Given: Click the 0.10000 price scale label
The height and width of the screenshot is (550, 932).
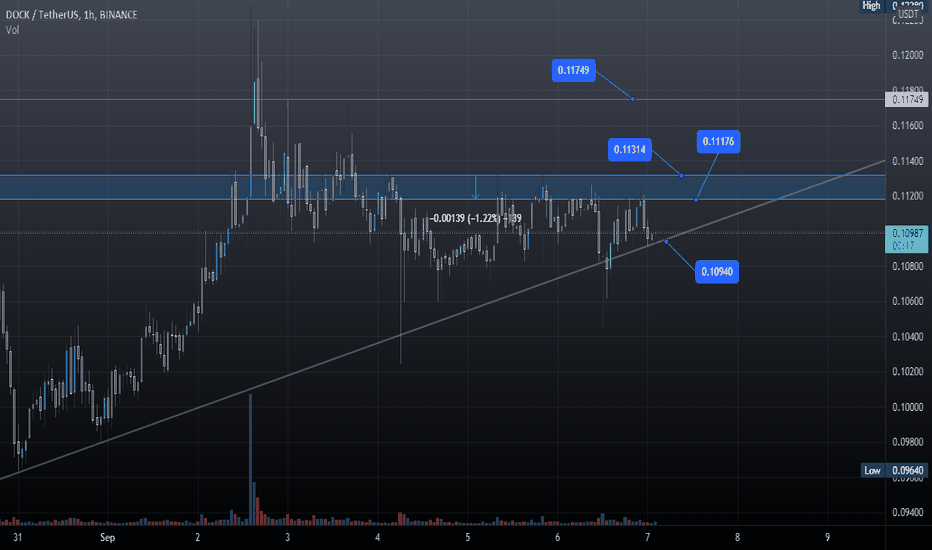Looking at the screenshot, I should point(908,407).
